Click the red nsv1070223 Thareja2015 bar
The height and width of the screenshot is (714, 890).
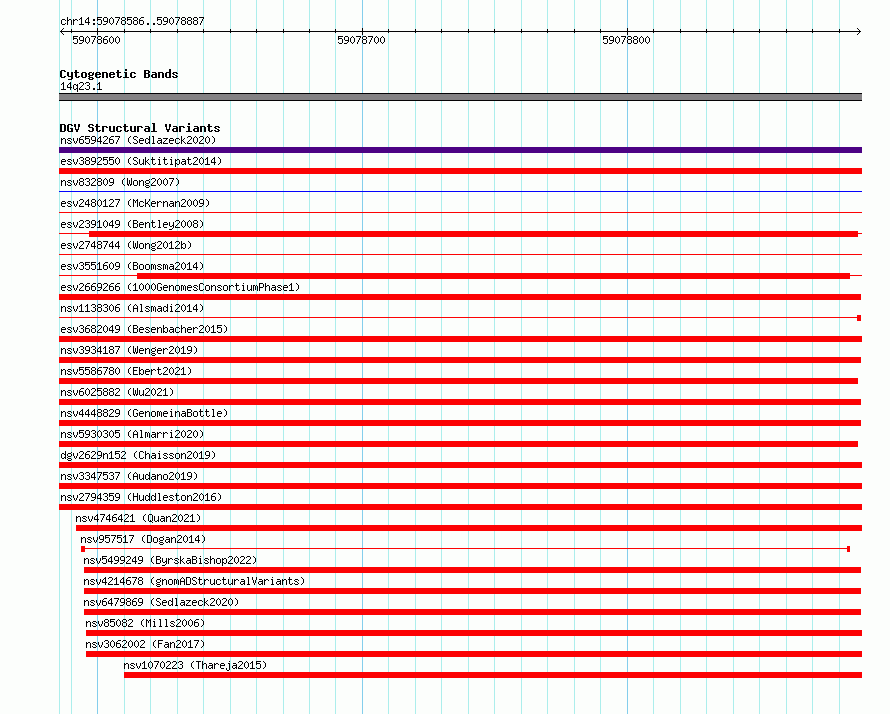point(493,675)
